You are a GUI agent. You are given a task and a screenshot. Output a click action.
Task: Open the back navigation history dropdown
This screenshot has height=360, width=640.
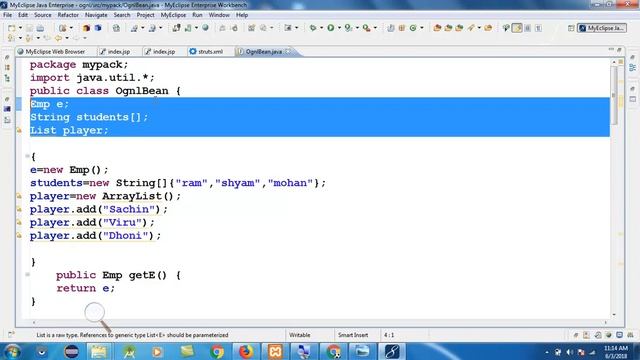(x=67, y=38)
